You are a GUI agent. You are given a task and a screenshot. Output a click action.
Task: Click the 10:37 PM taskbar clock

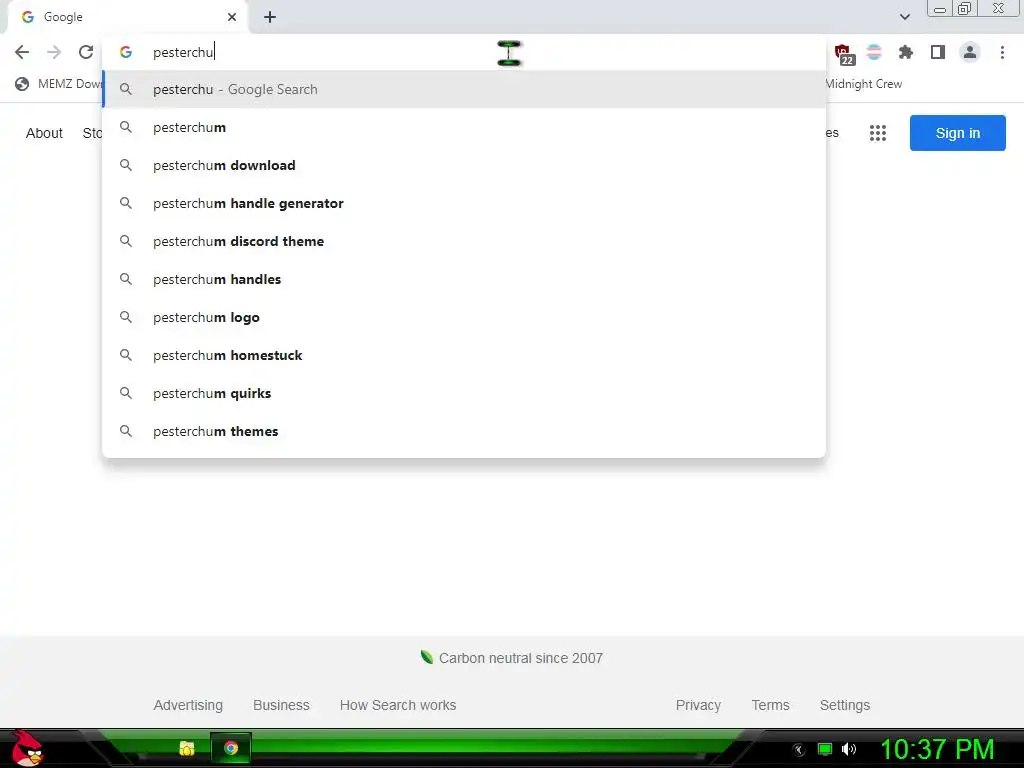(x=936, y=749)
